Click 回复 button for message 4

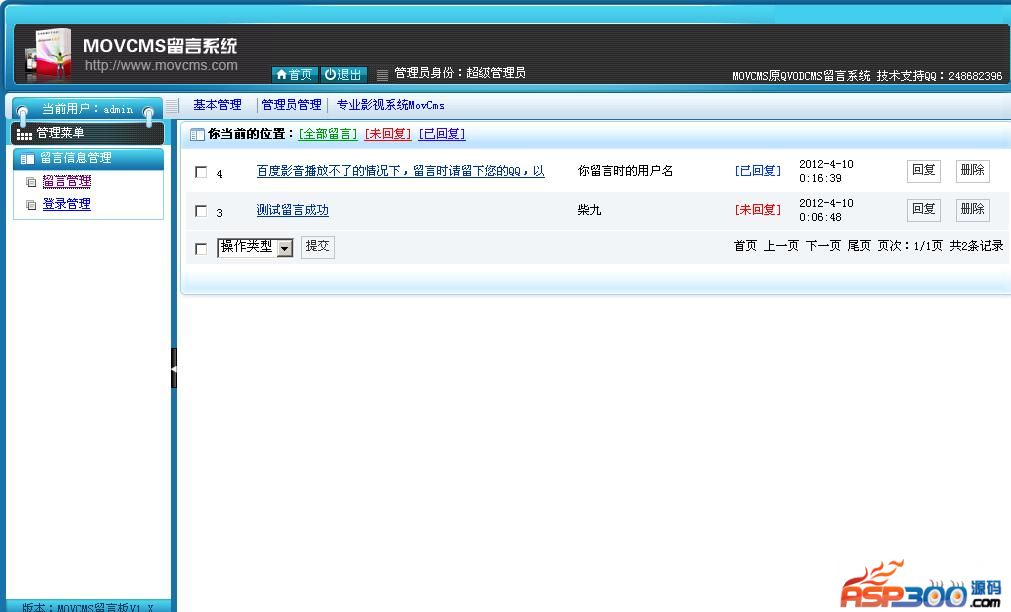tap(923, 171)
